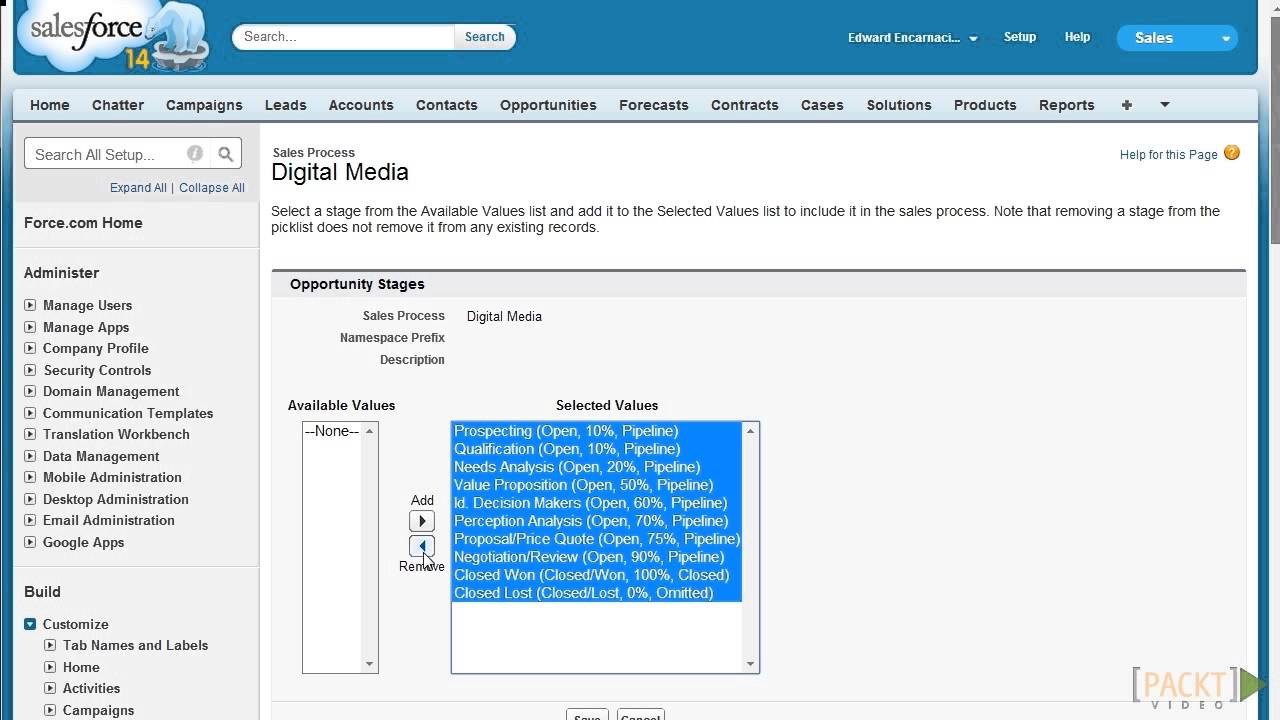Open the Sales app dropdown menu

tap(1177, 38)
